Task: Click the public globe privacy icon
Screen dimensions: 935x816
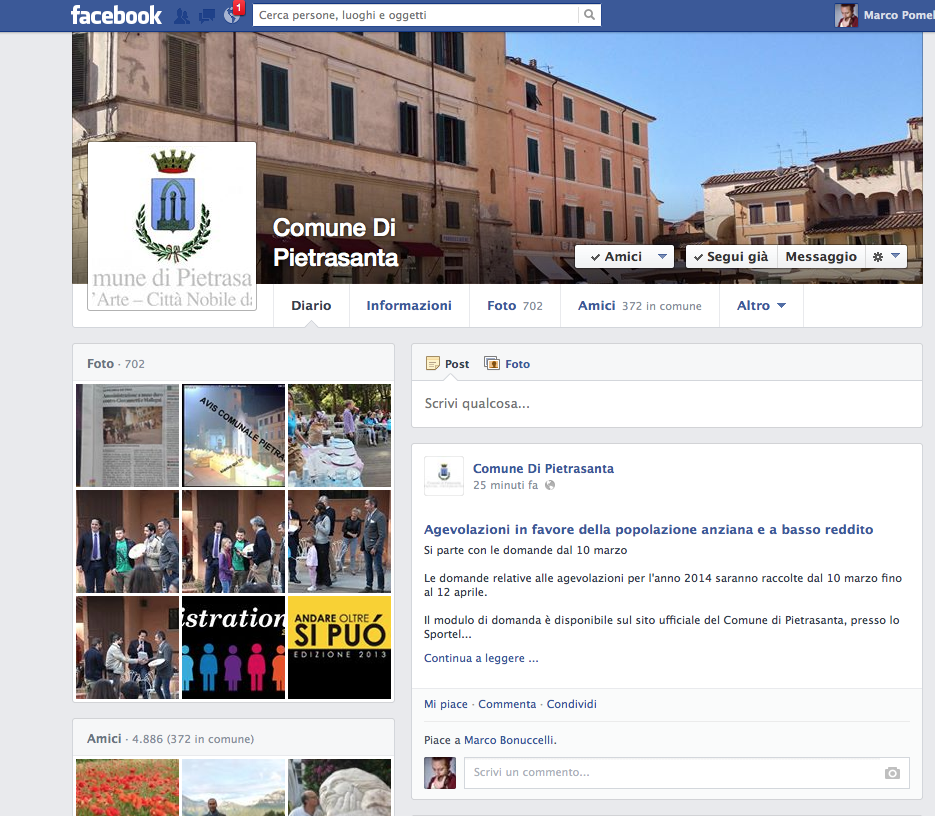Action: coord(550,485)
